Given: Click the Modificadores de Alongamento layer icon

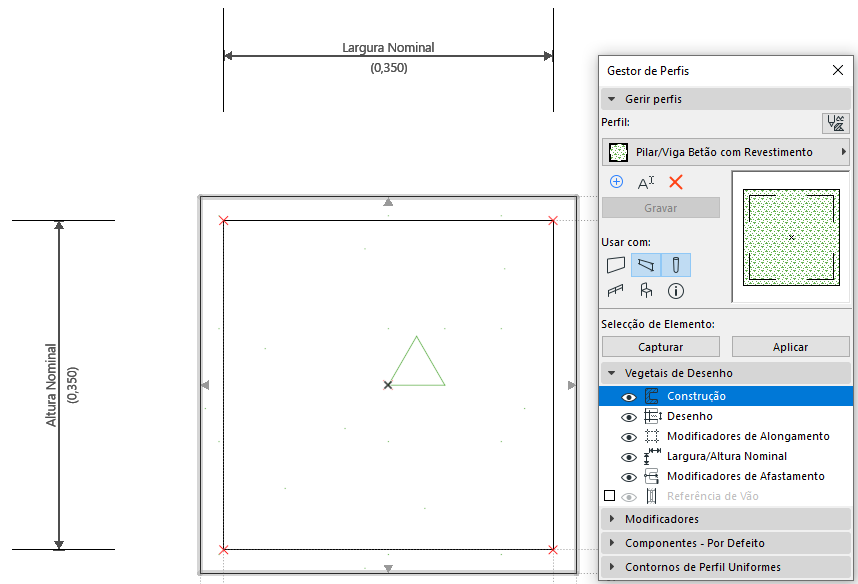Looking at the screenshot, I should tap(652, 436).
